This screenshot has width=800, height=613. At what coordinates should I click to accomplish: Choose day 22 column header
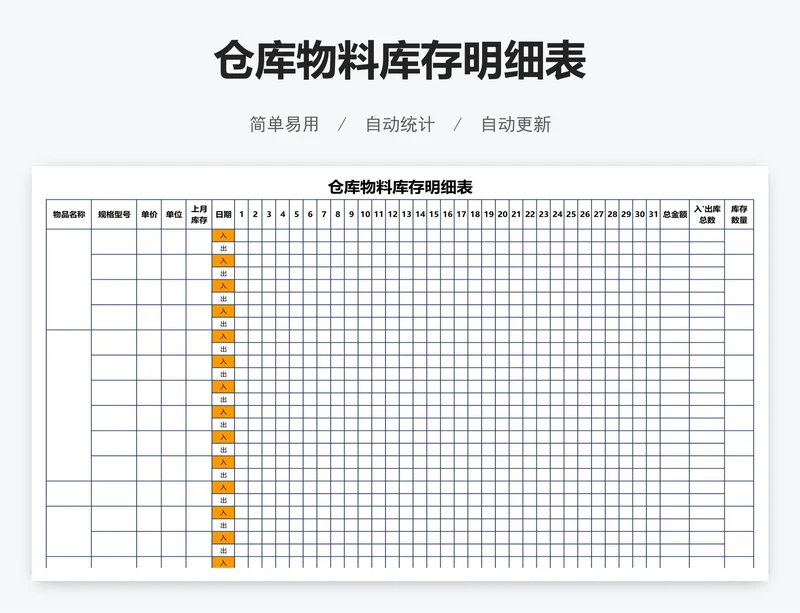click(530, 214)
